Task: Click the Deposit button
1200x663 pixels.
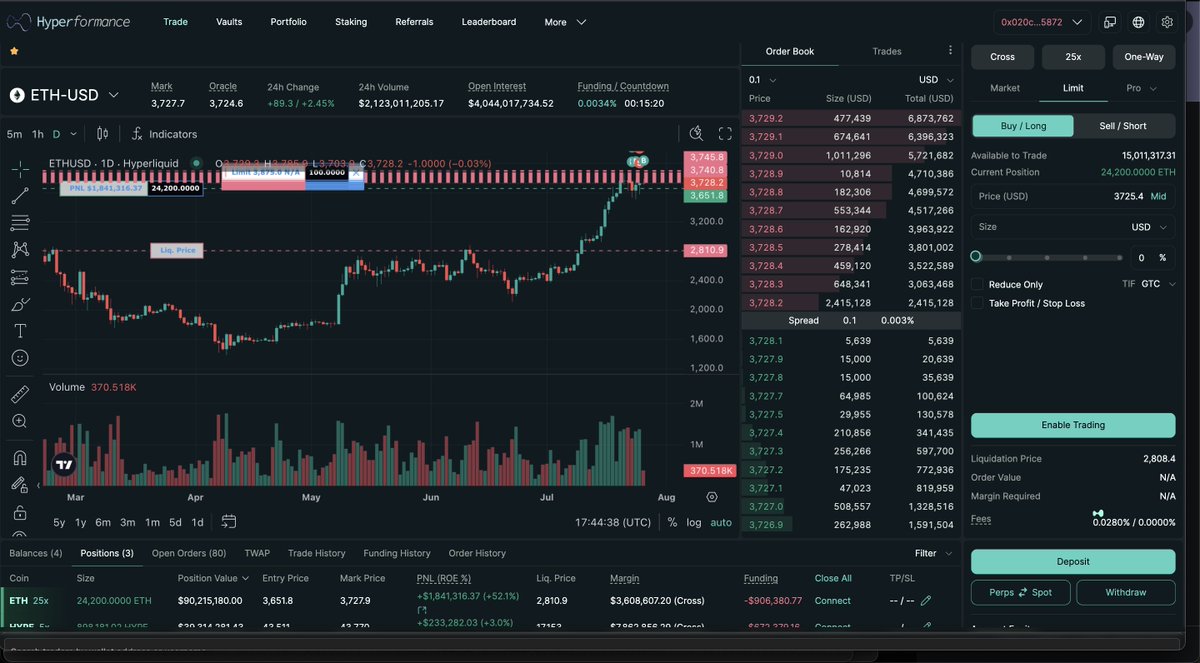Action: pos(1073,561)
